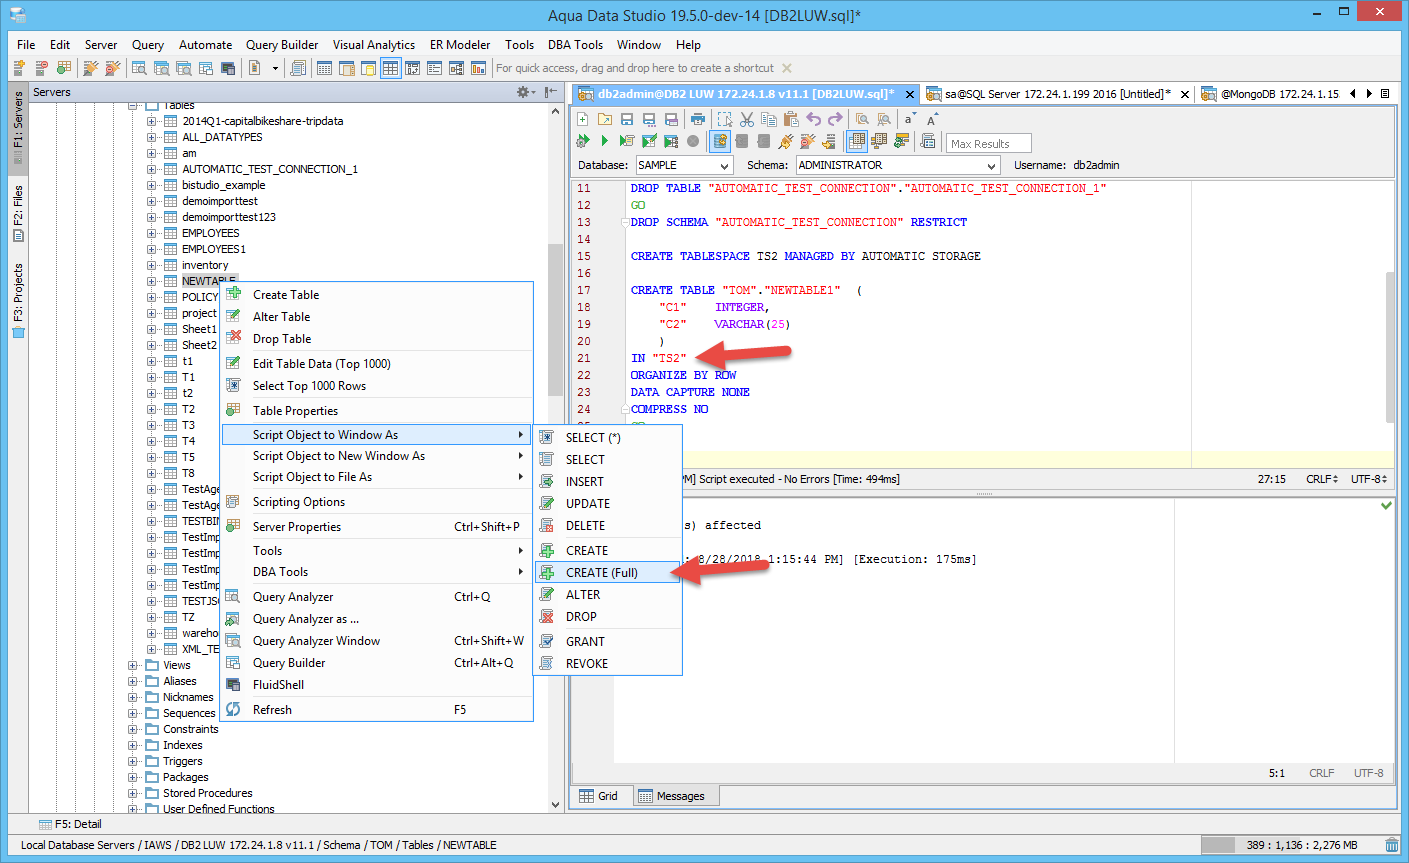Expand the Sequences tree node

[133, 713]
